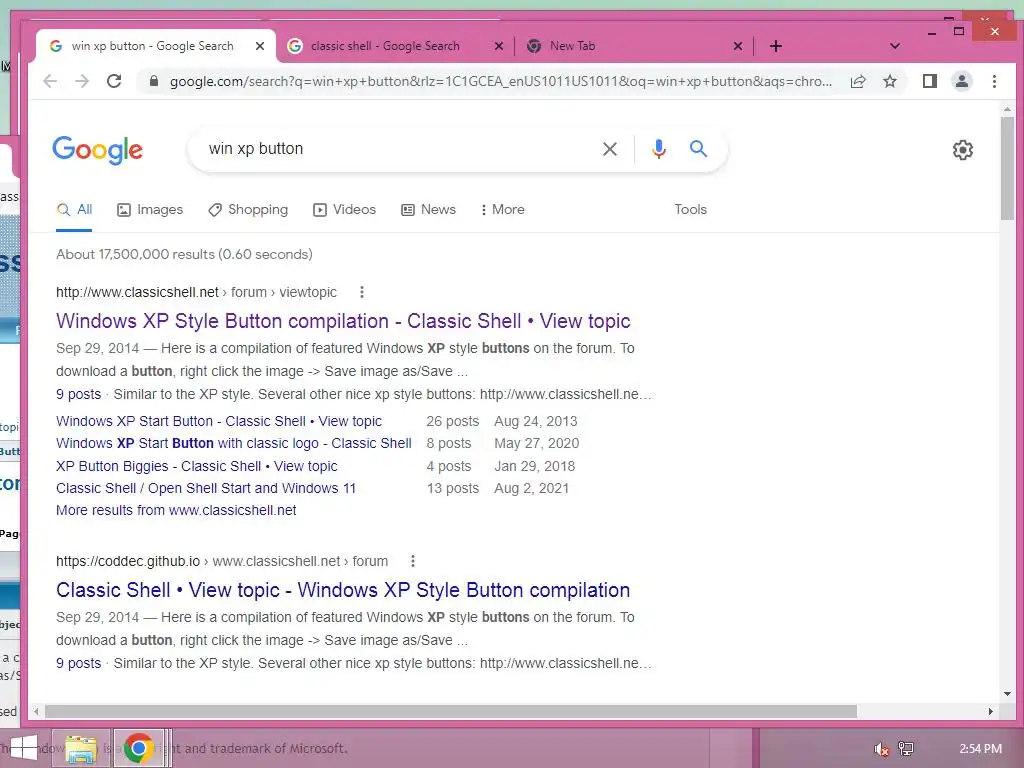Open the Chrome three-dot menu
Viewport: 1024px width, 768px height.
click(x=994, y=81)
